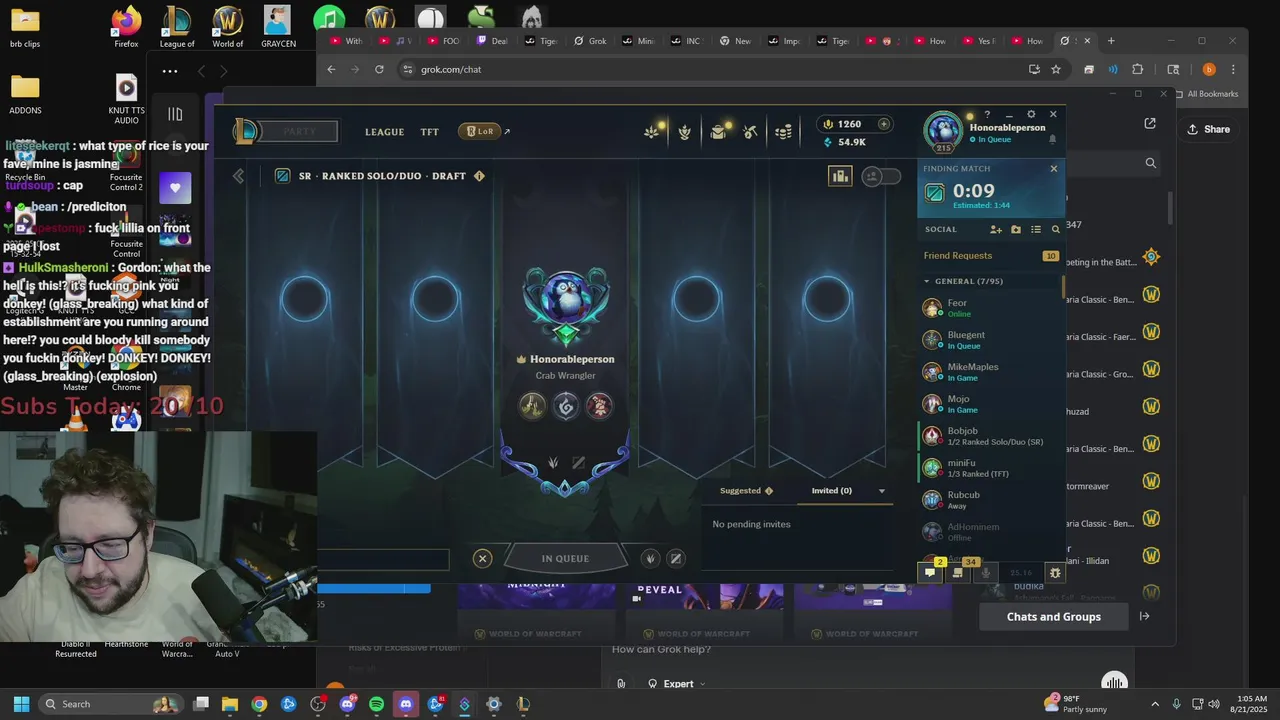This screenshot has width=1280, height=720.
Task: Open the TFT menu tab
Action: pos(429,132)
